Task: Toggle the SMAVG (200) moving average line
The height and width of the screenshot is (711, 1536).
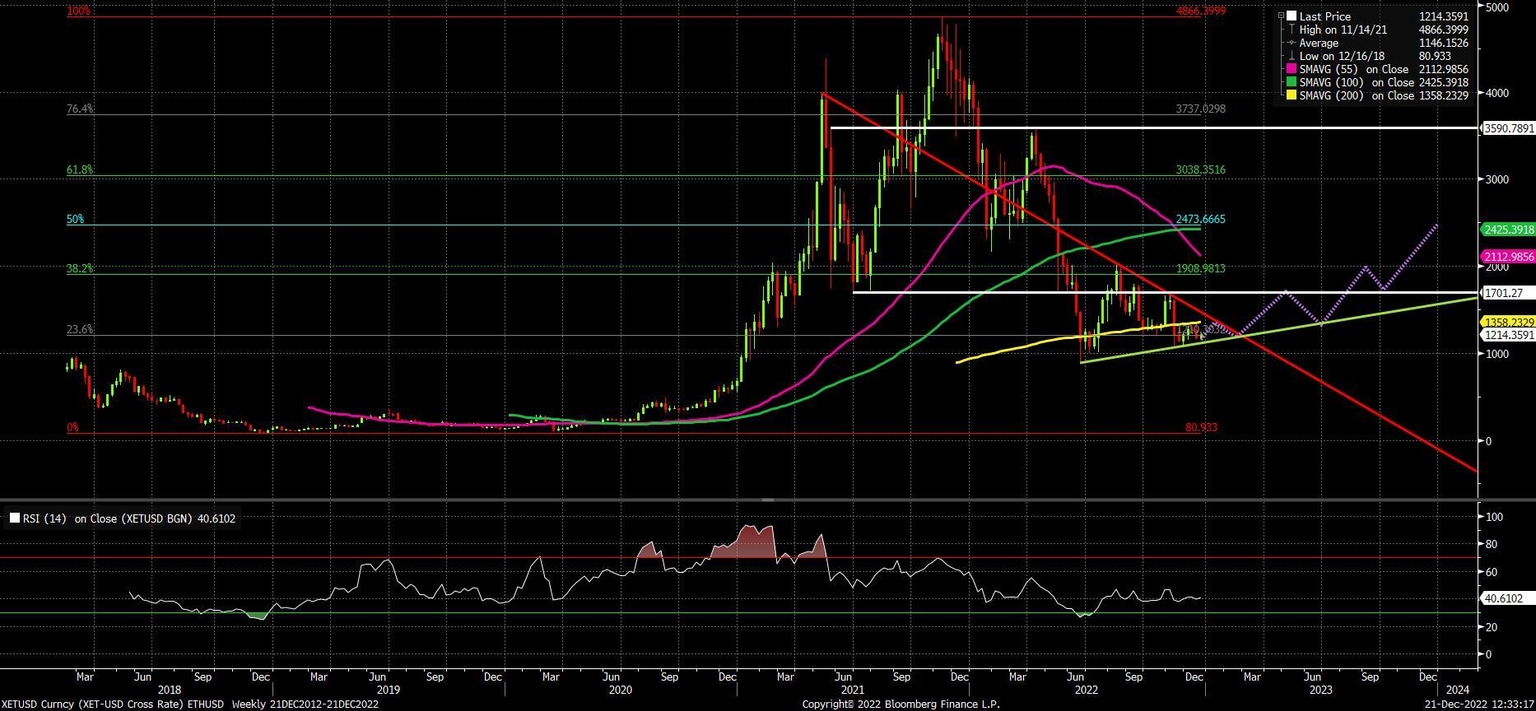Action: pos(1291,95)
